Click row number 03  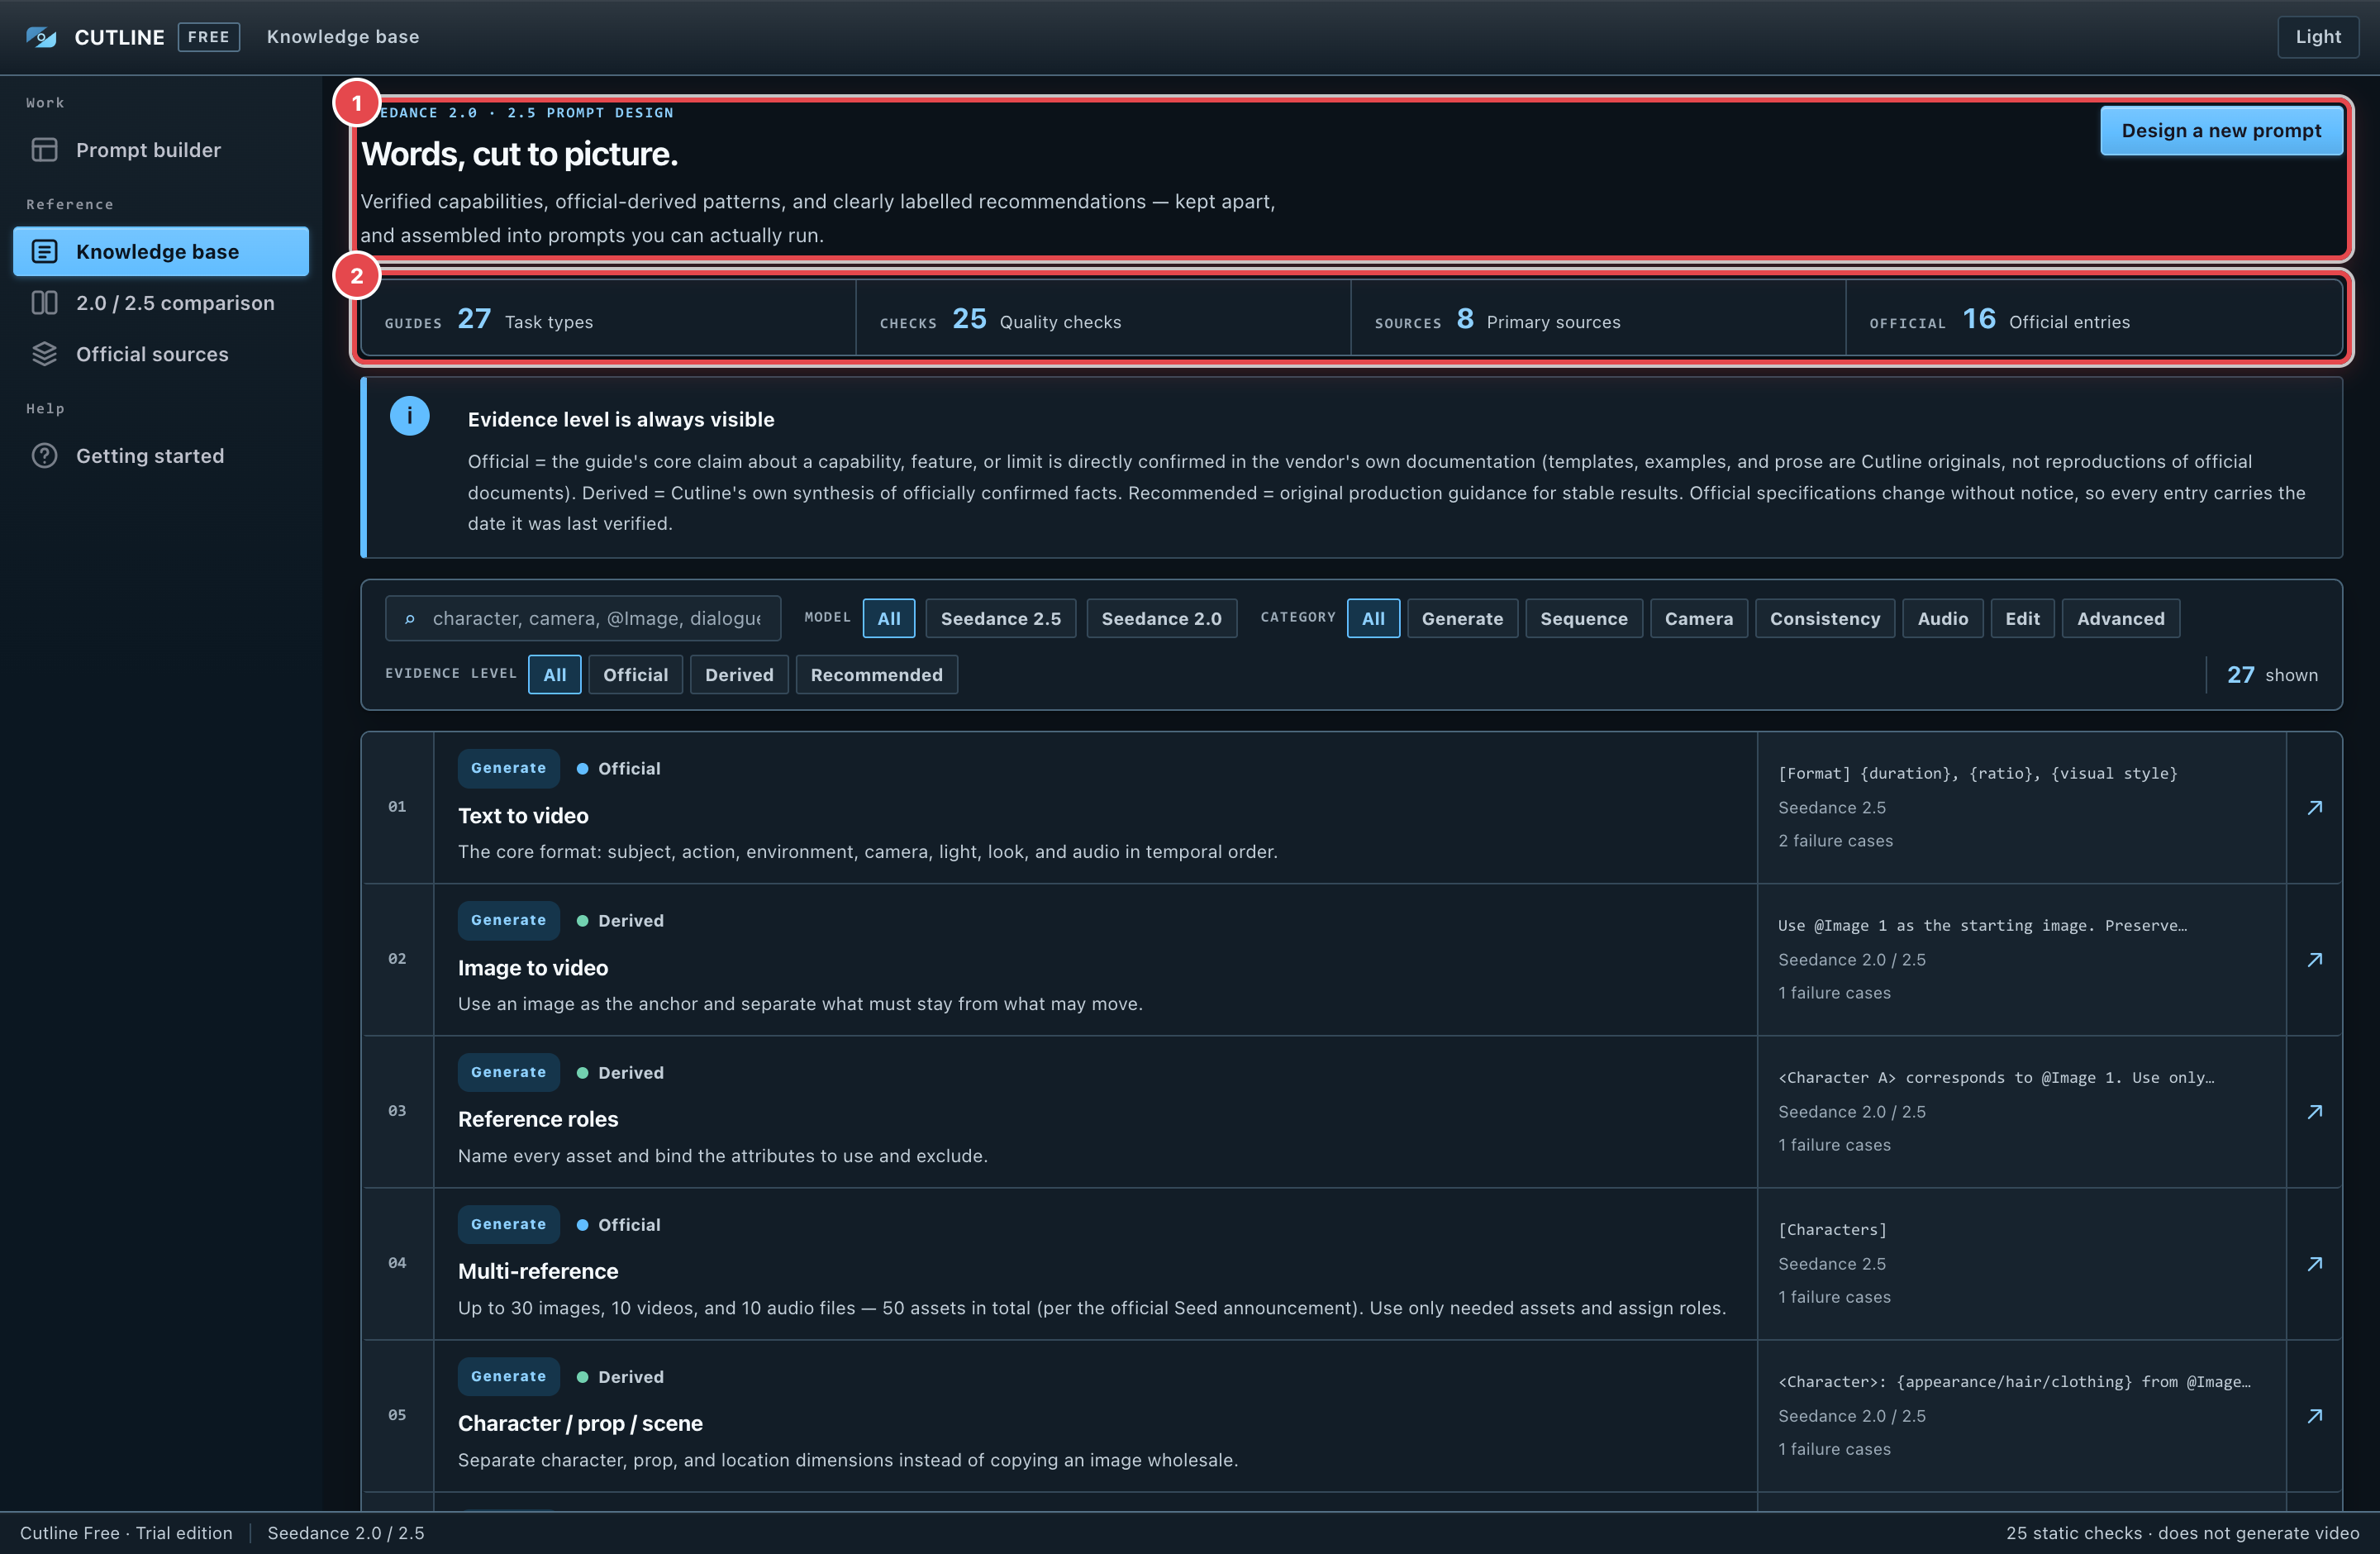pos(397,1111)
